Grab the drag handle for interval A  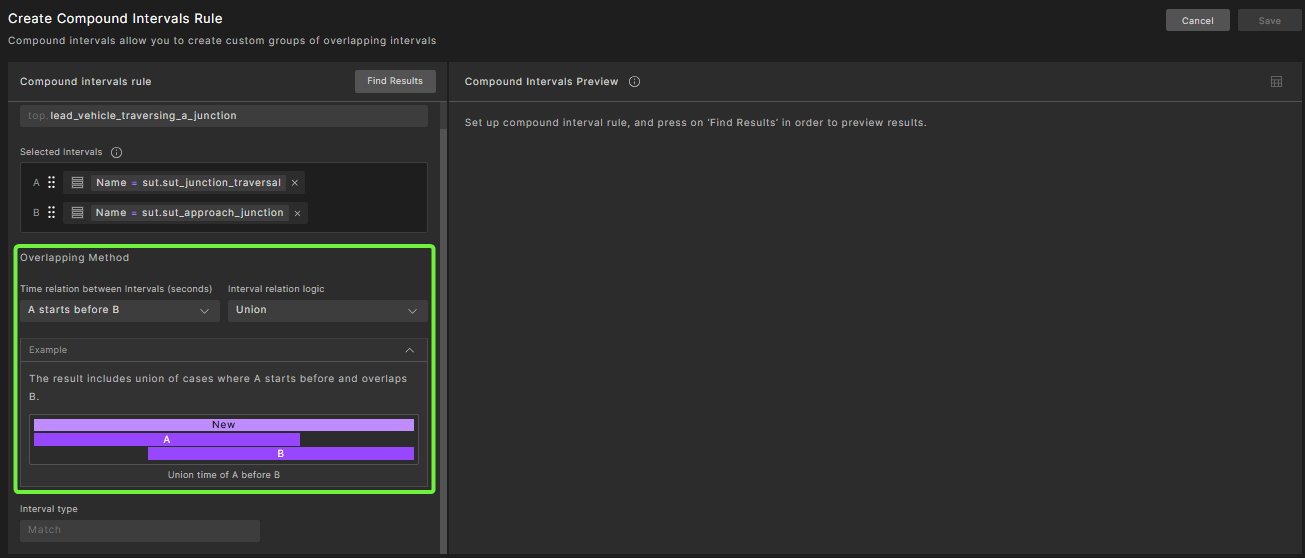tap(52, 183)
